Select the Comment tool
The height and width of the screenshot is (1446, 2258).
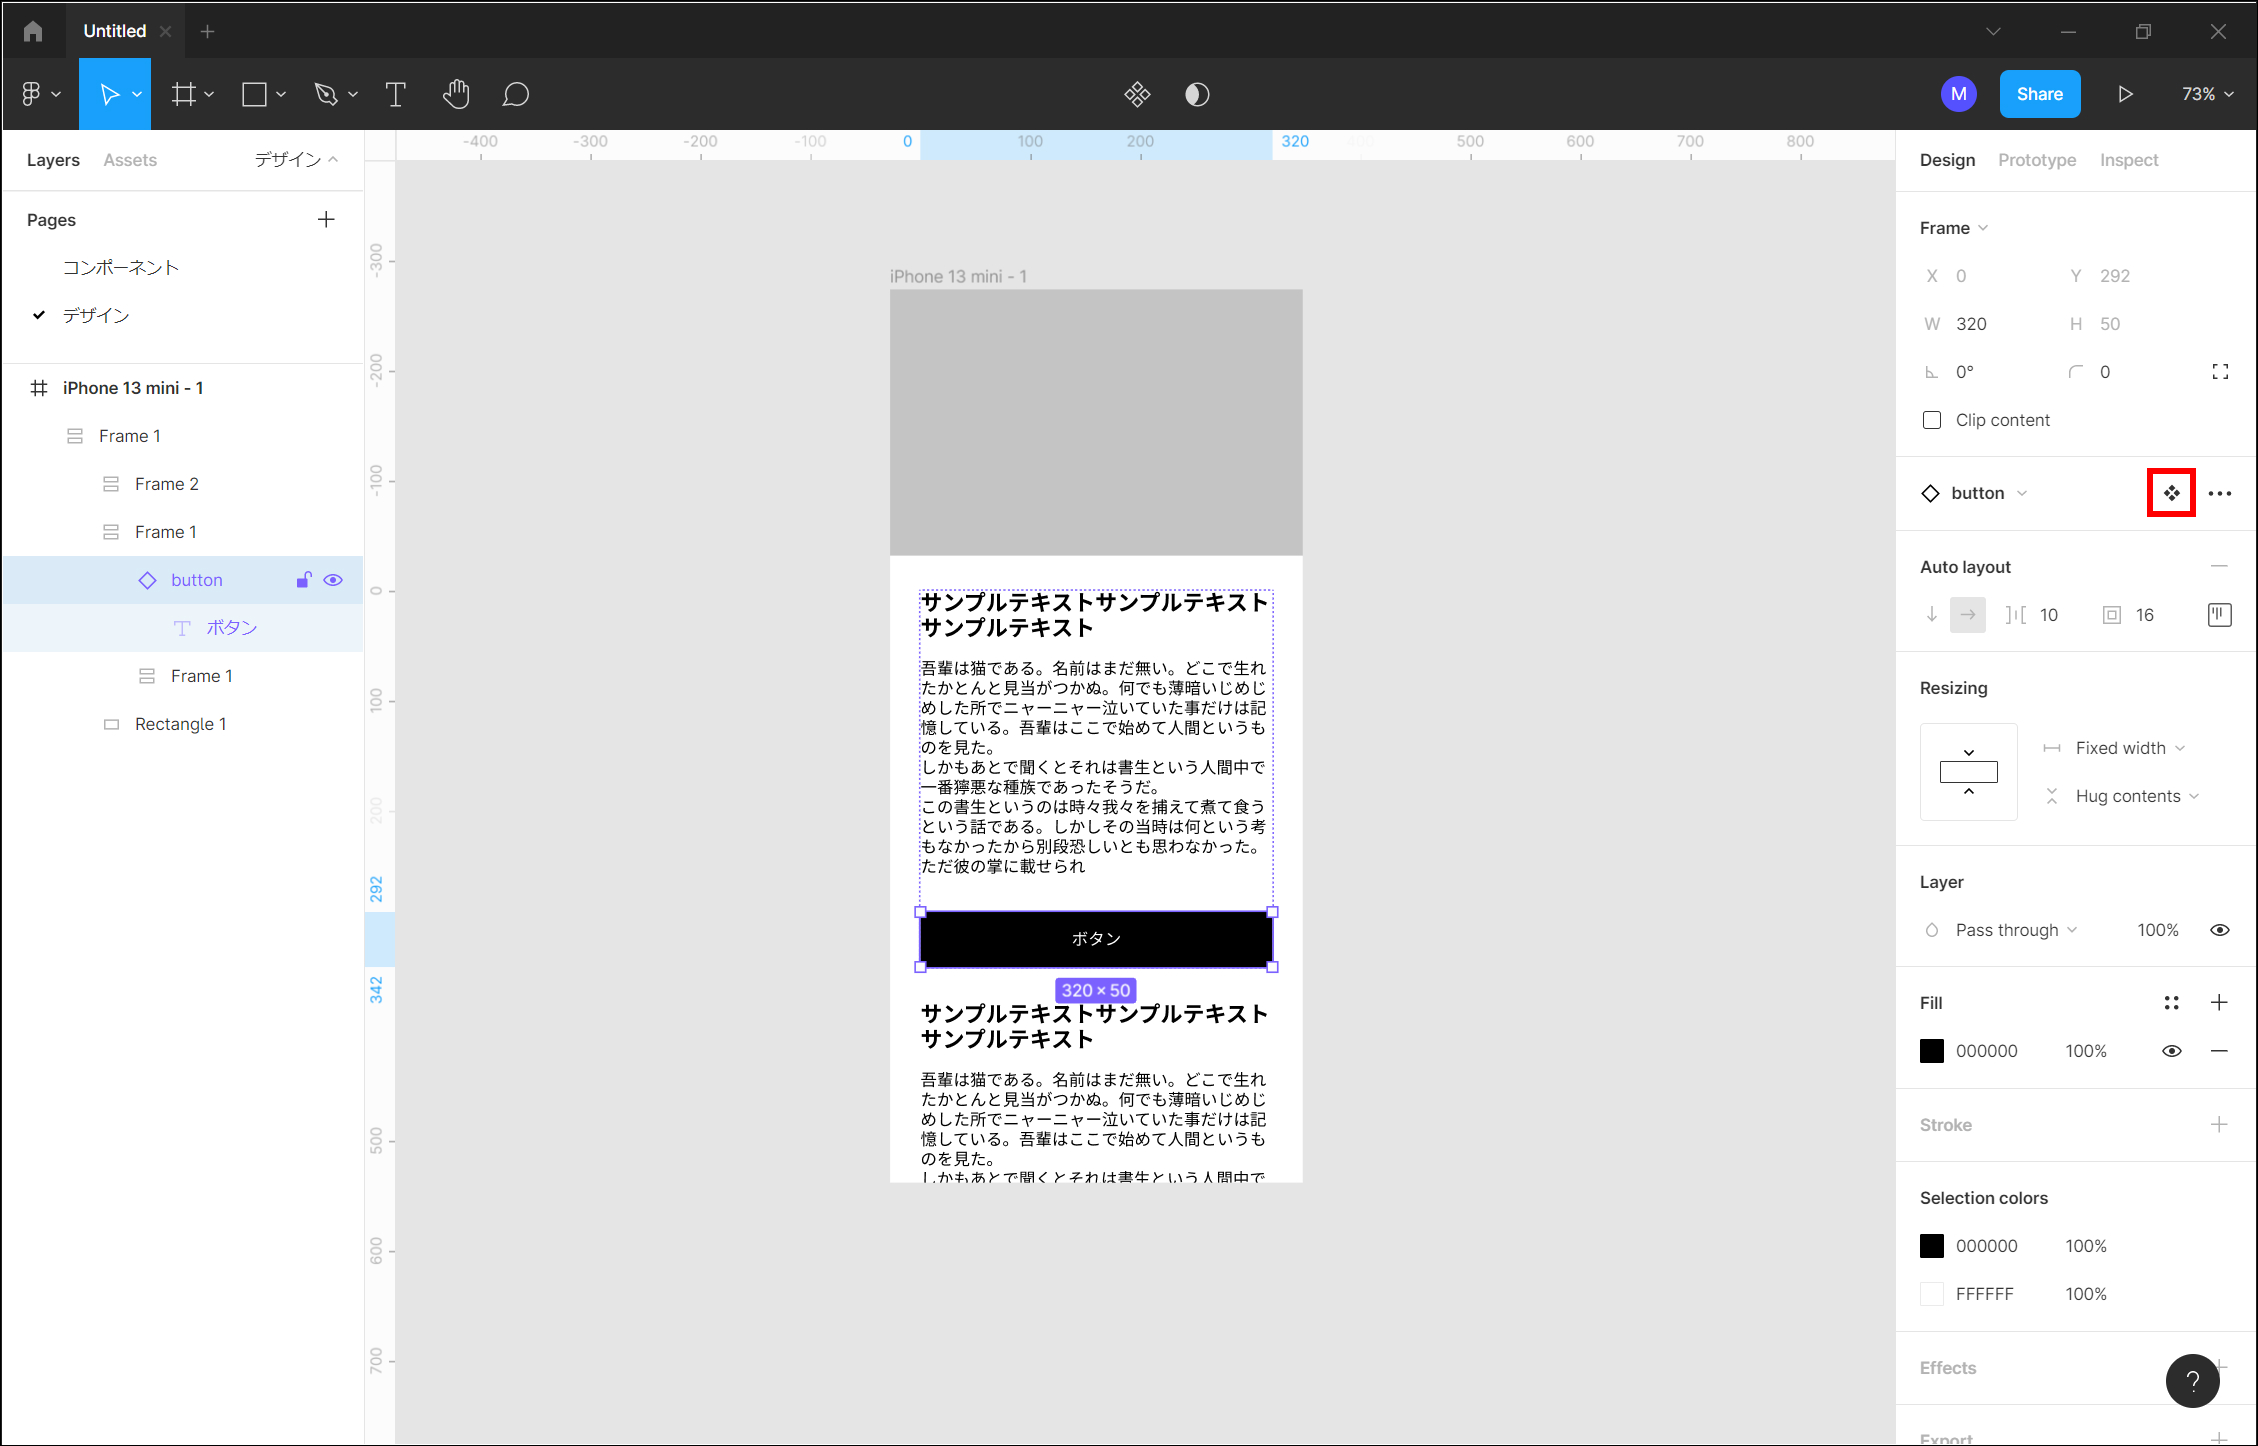tap(515, 94)
